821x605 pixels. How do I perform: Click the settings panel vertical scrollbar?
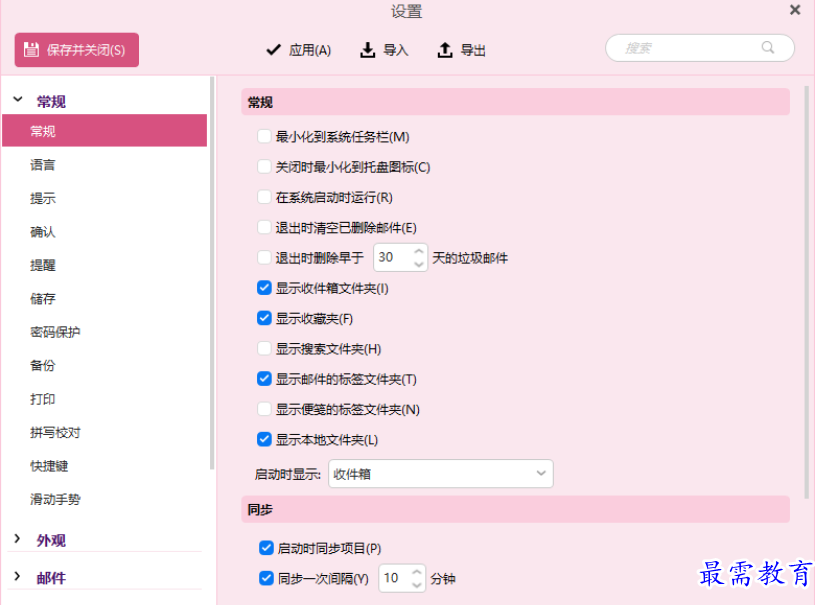coord(806,292)
